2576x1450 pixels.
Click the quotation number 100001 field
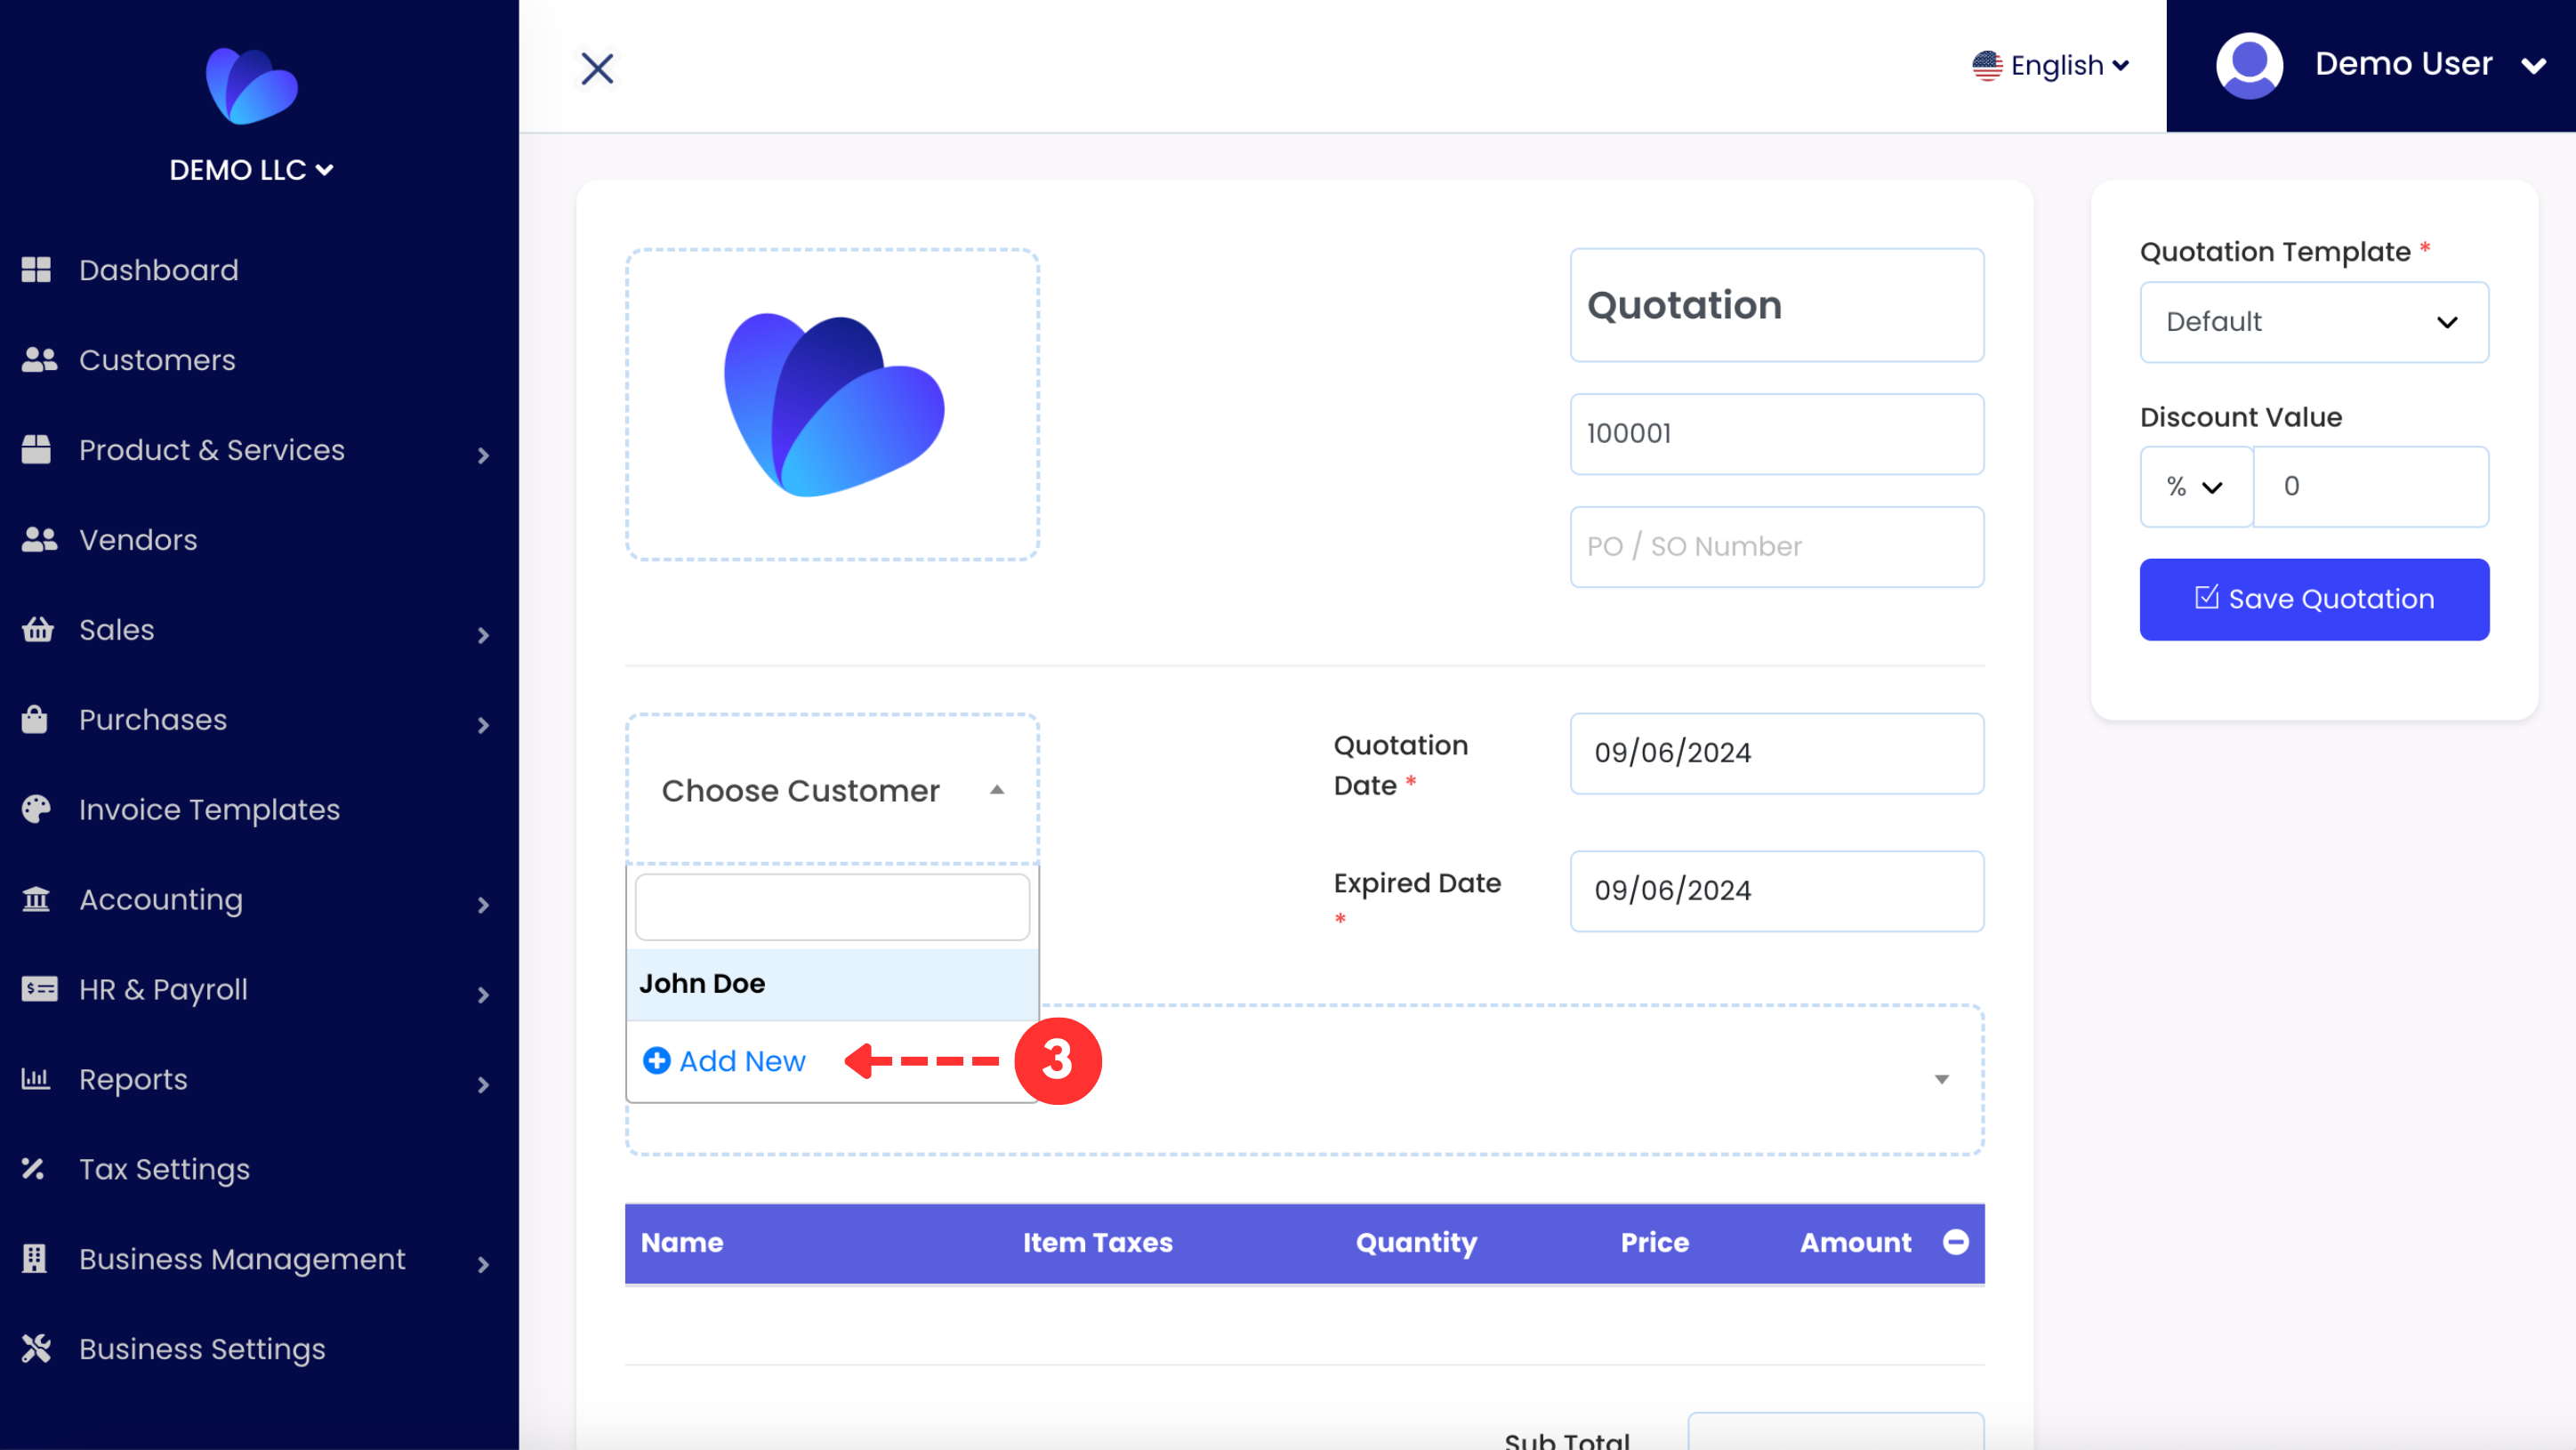pos(1776,434)
